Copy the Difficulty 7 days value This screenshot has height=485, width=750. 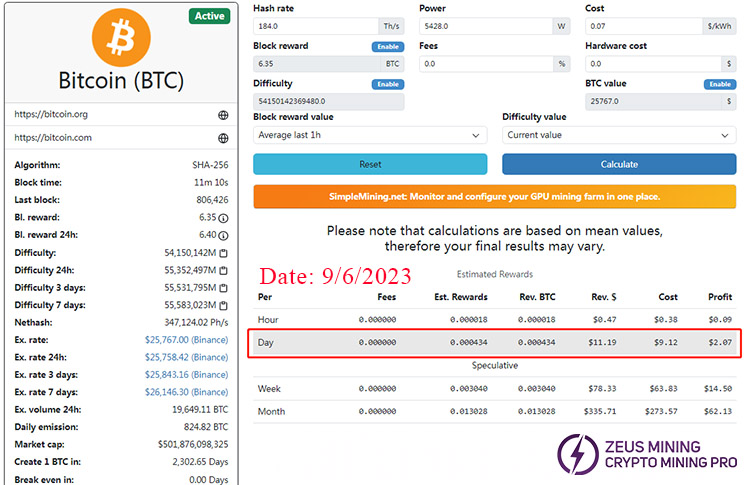[223, 305]
